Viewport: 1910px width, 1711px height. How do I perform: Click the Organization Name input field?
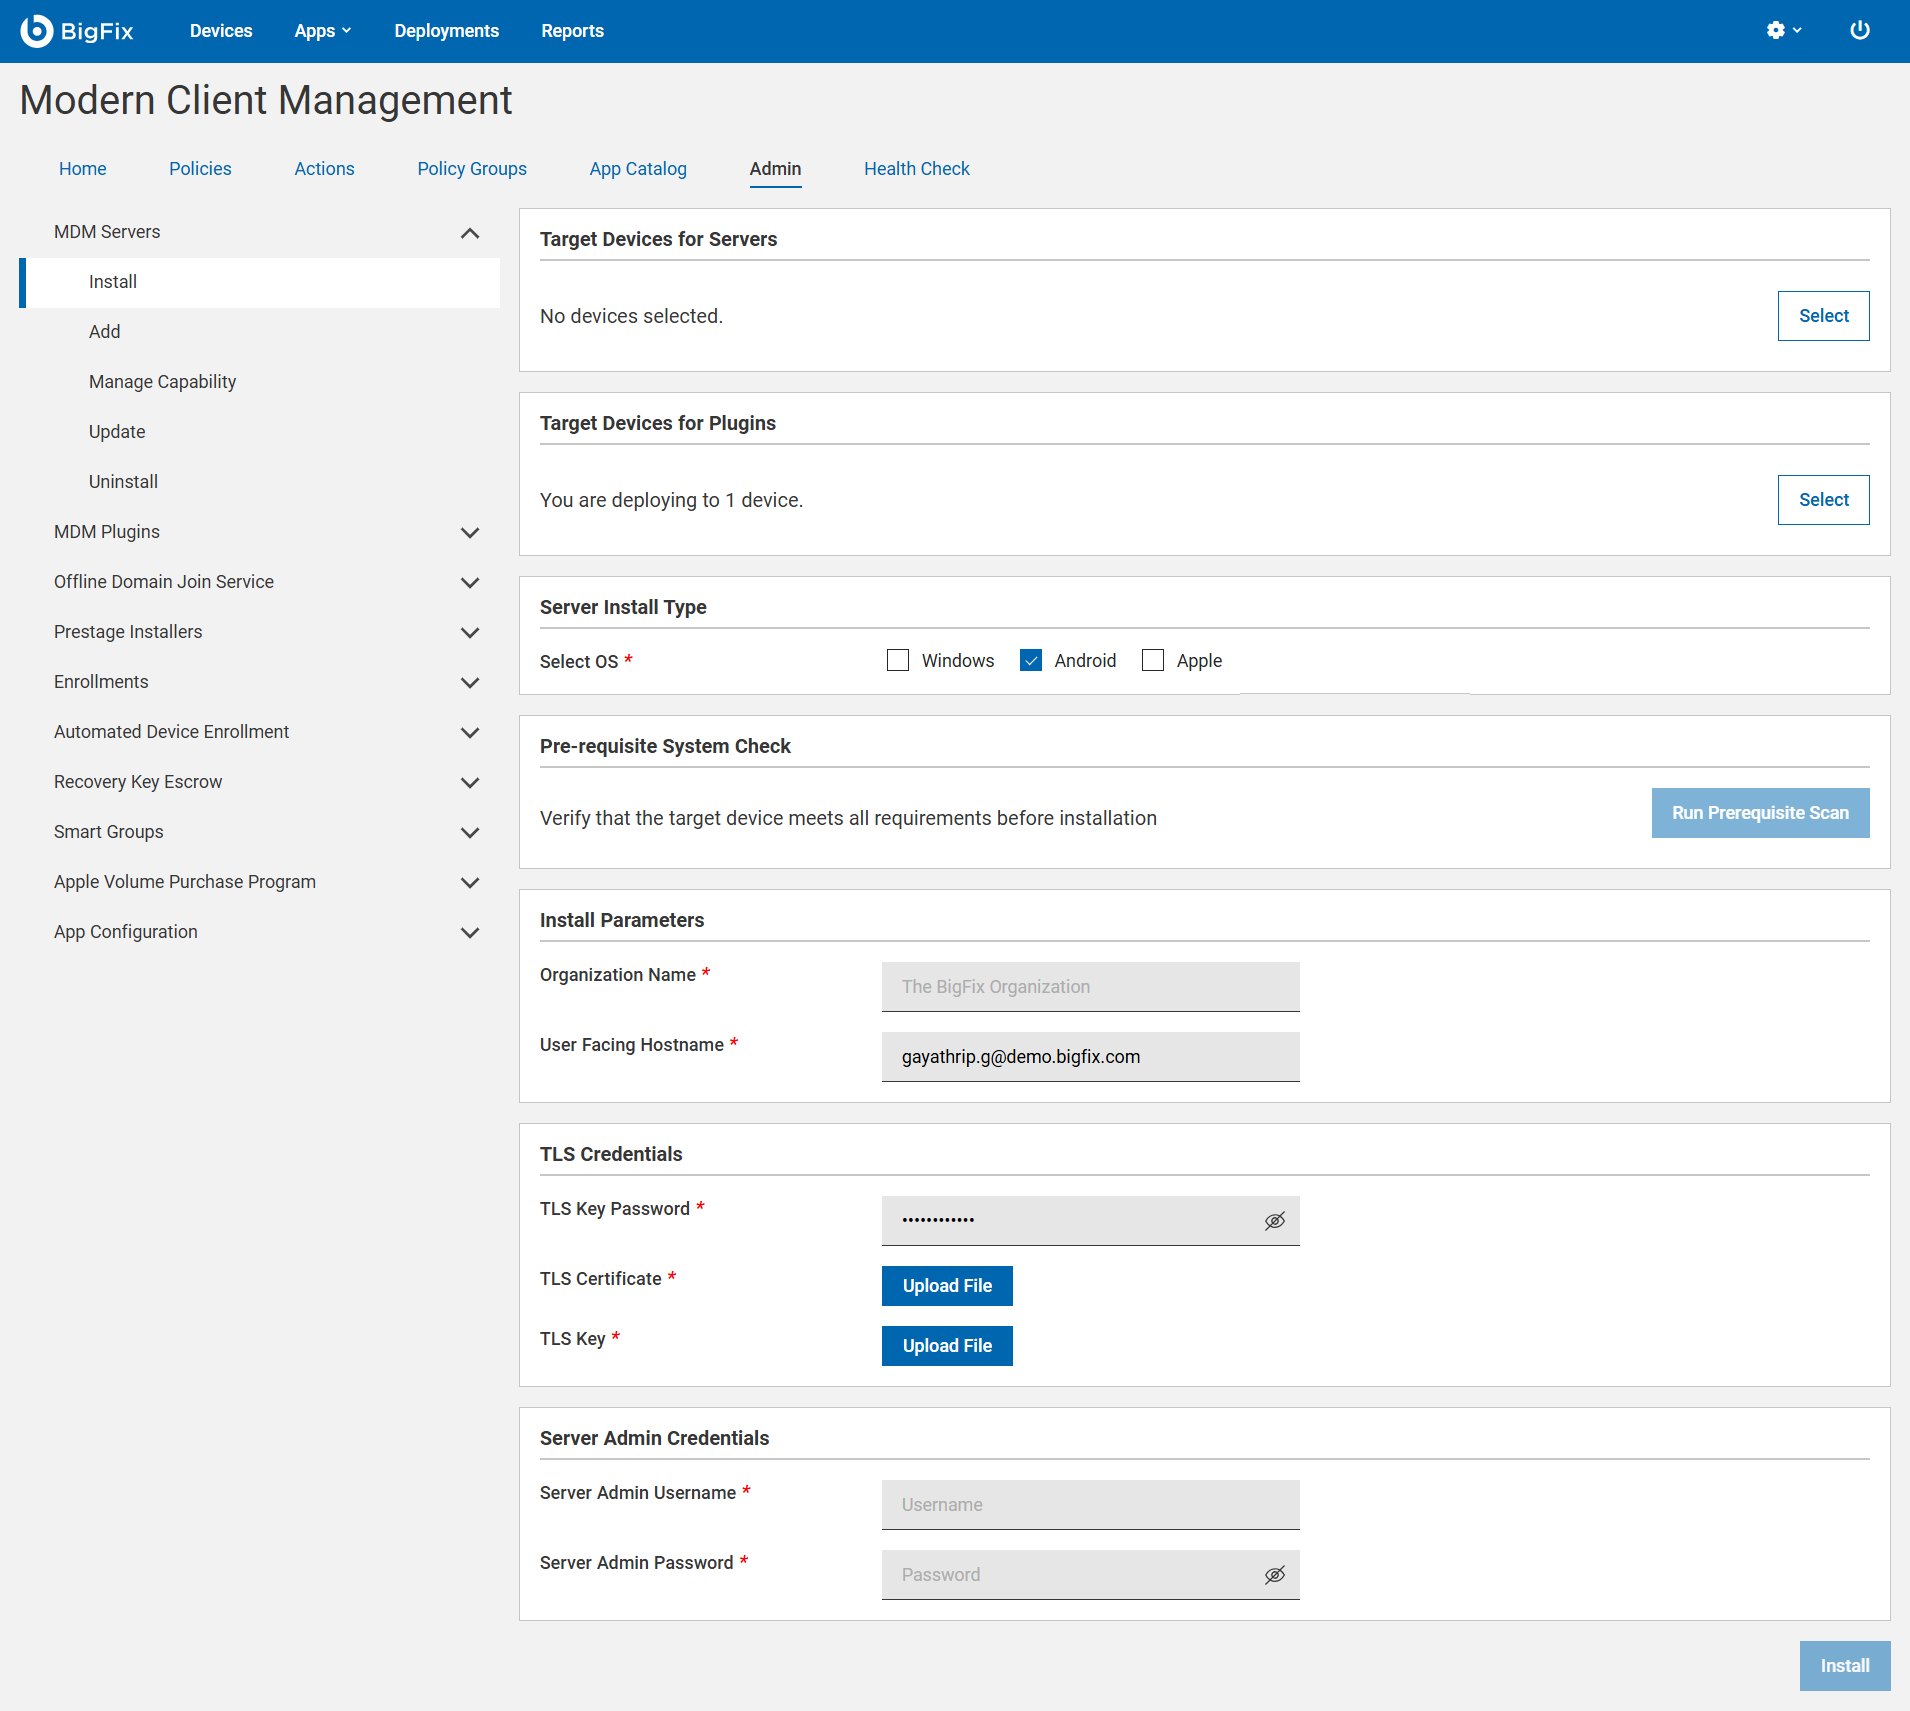coord(1089,986)
